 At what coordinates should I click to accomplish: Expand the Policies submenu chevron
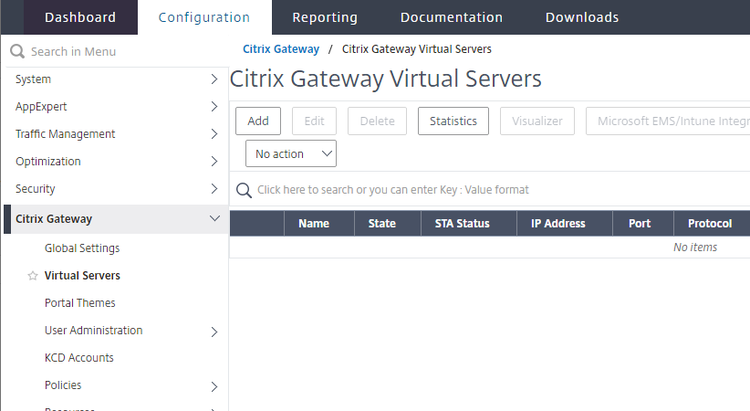pyautogui.click(x=214, y=387)
